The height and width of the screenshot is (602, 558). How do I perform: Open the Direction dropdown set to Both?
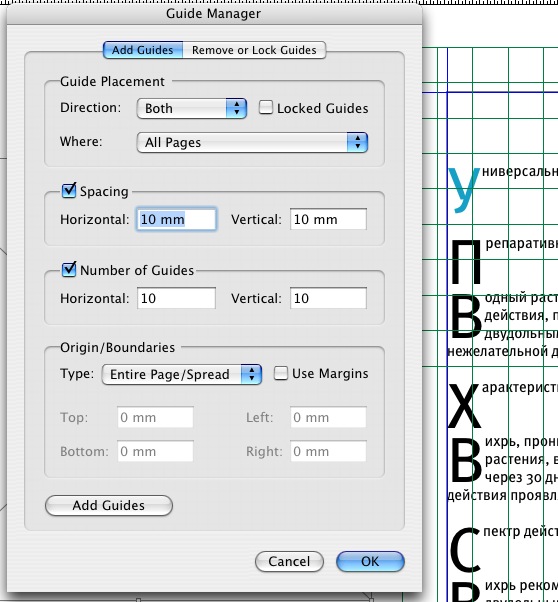[x=191, y=108]
